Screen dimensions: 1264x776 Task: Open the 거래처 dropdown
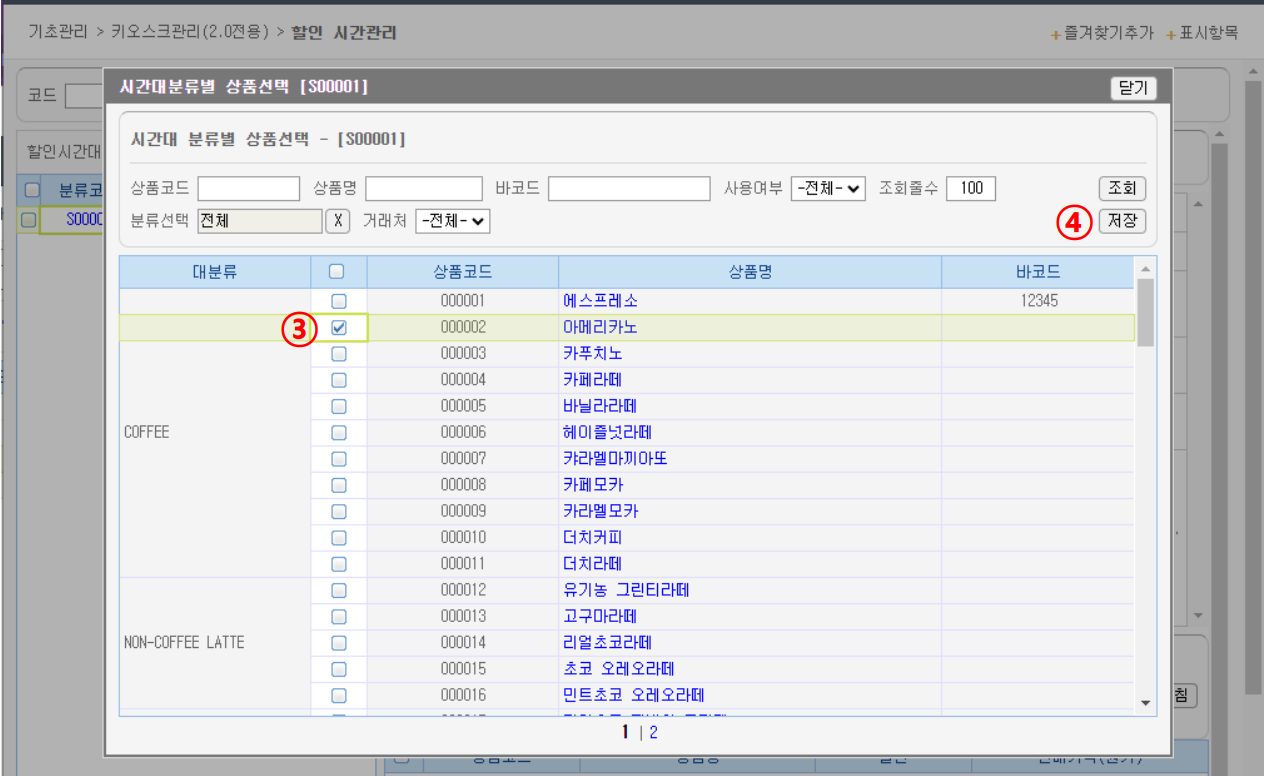coord(452,221)
